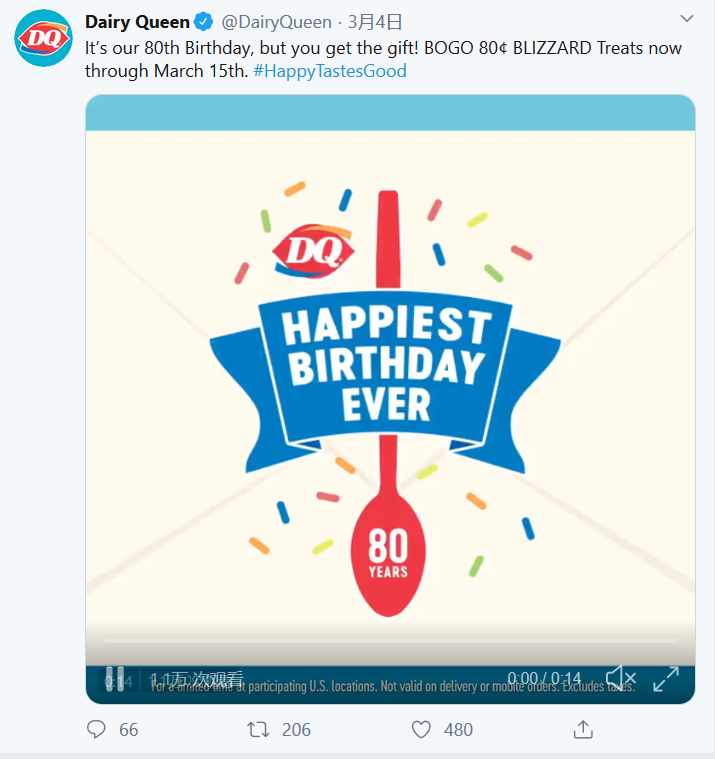Like the Dairy Queen tweet
Viewport: 715px width, 759px height.
pyautogui.click(x=422, y=730)
